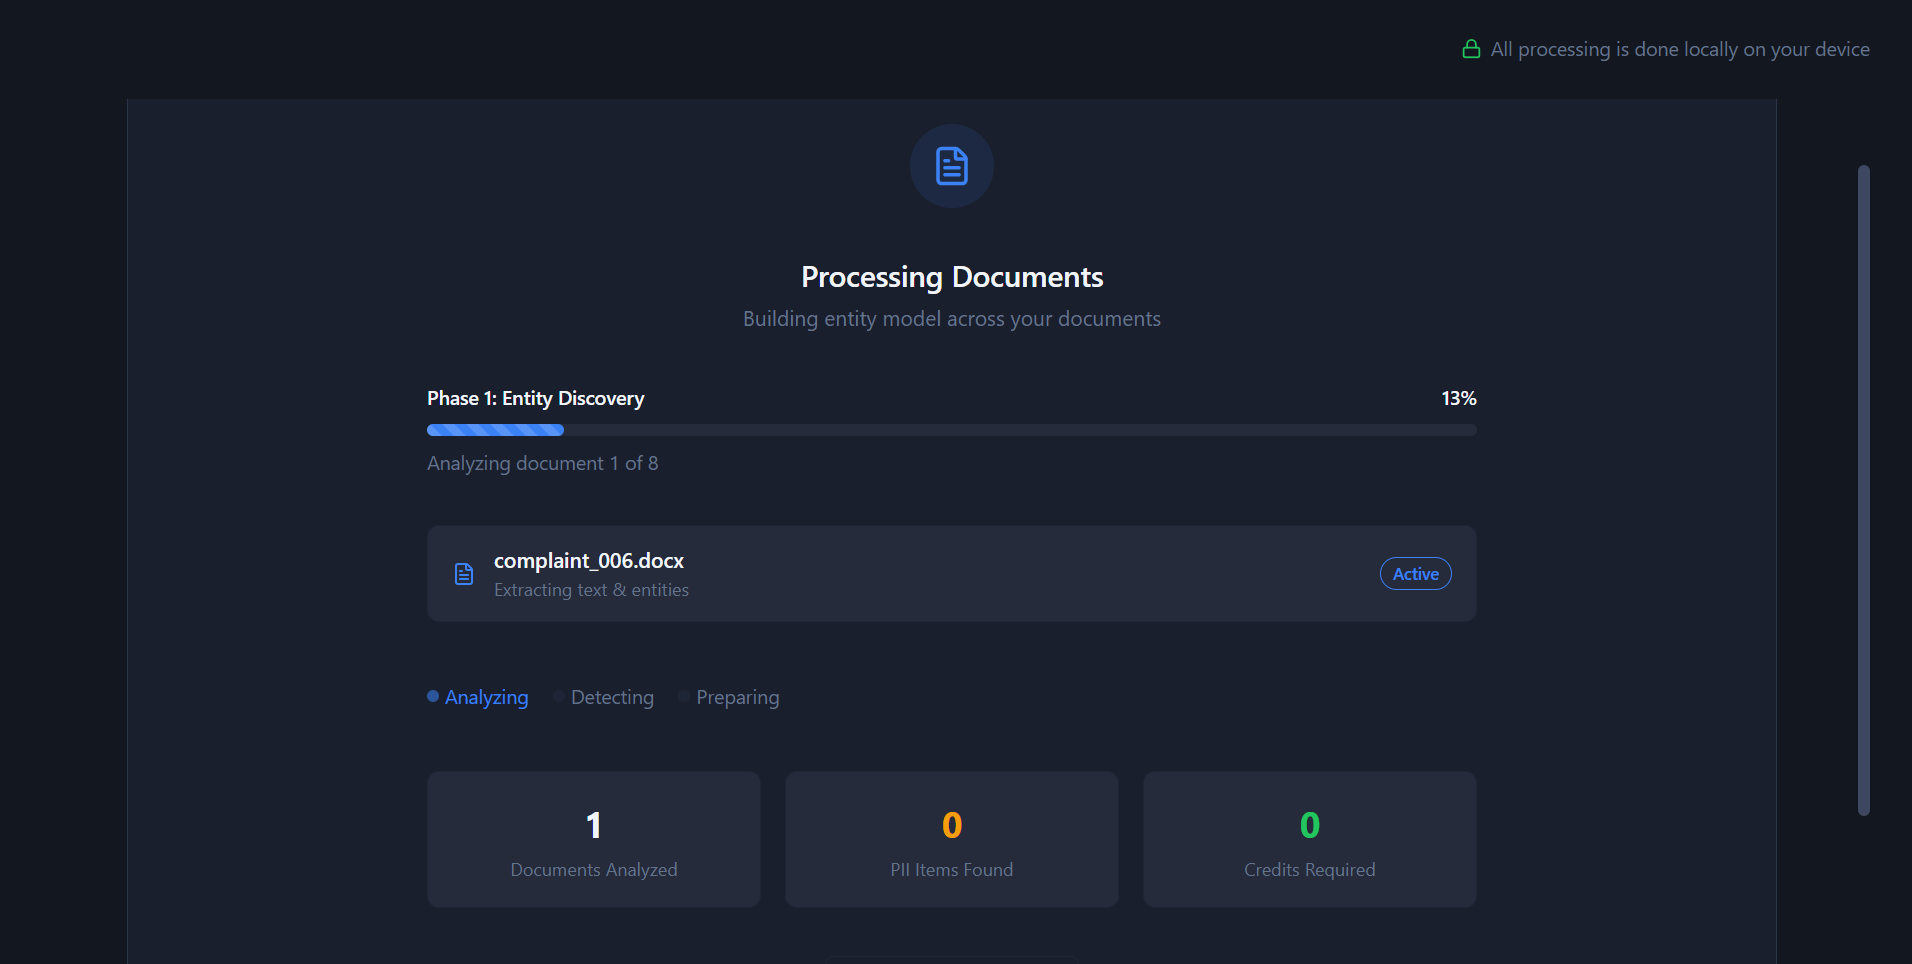Click the file icon beside complaint_006.docx
The width and height of the screenshot is (1912, 964).
tap(464, 574)
